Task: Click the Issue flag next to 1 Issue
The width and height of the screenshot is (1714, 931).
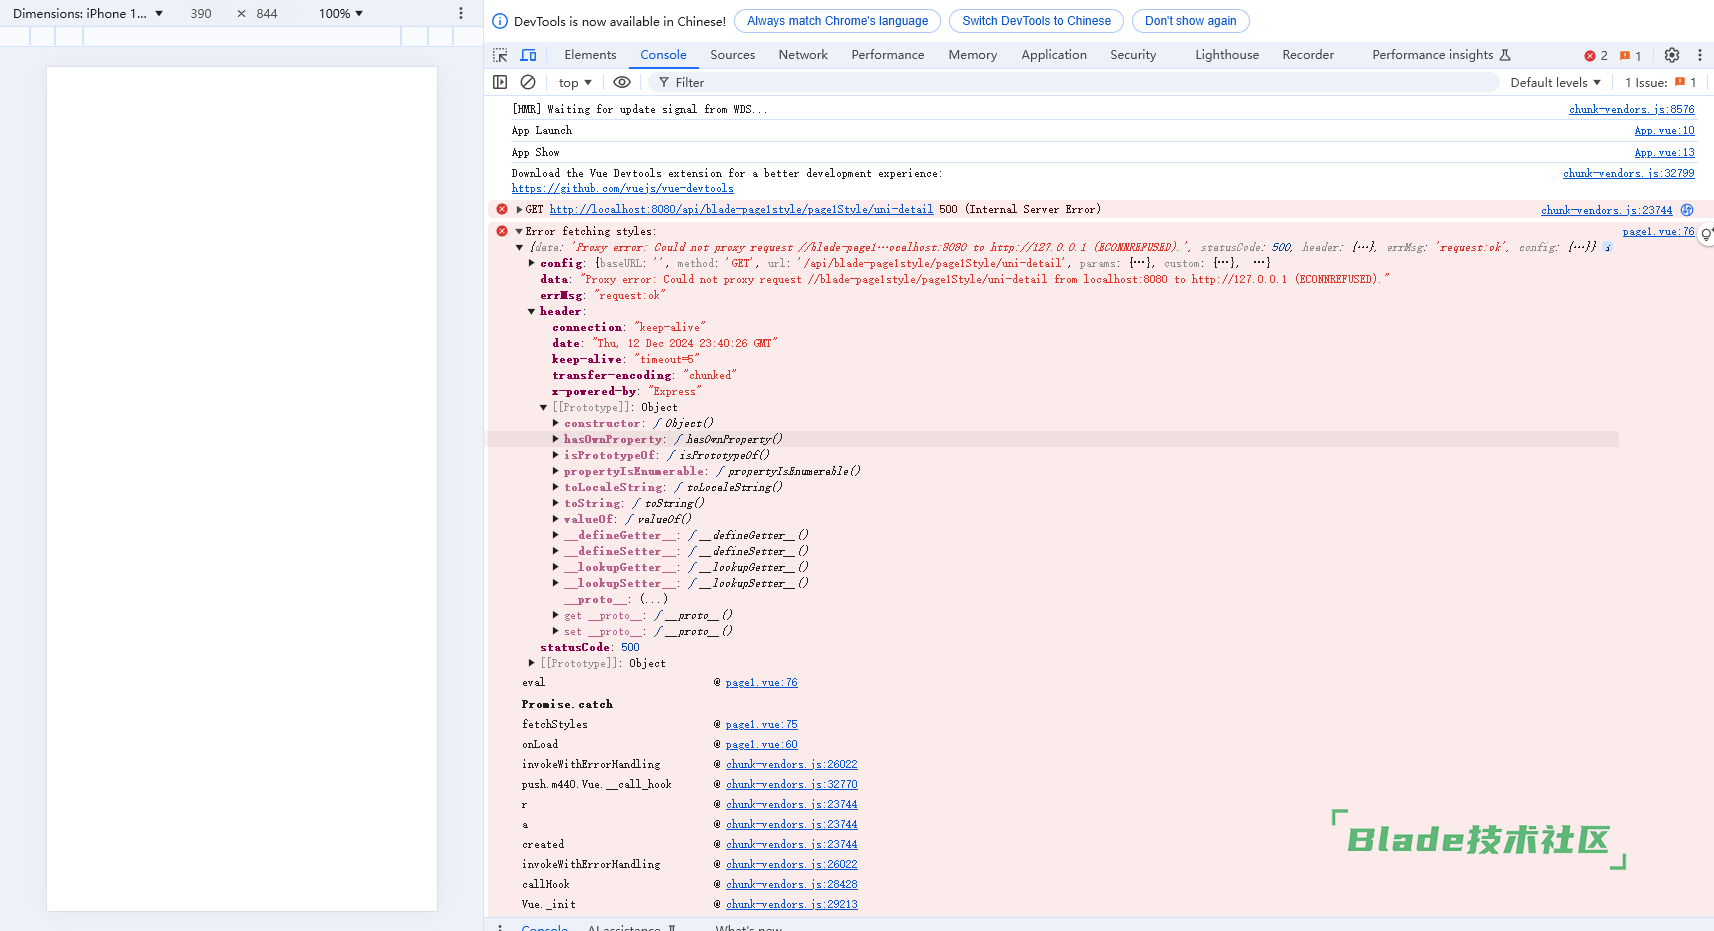Action: click(1680, 82)
